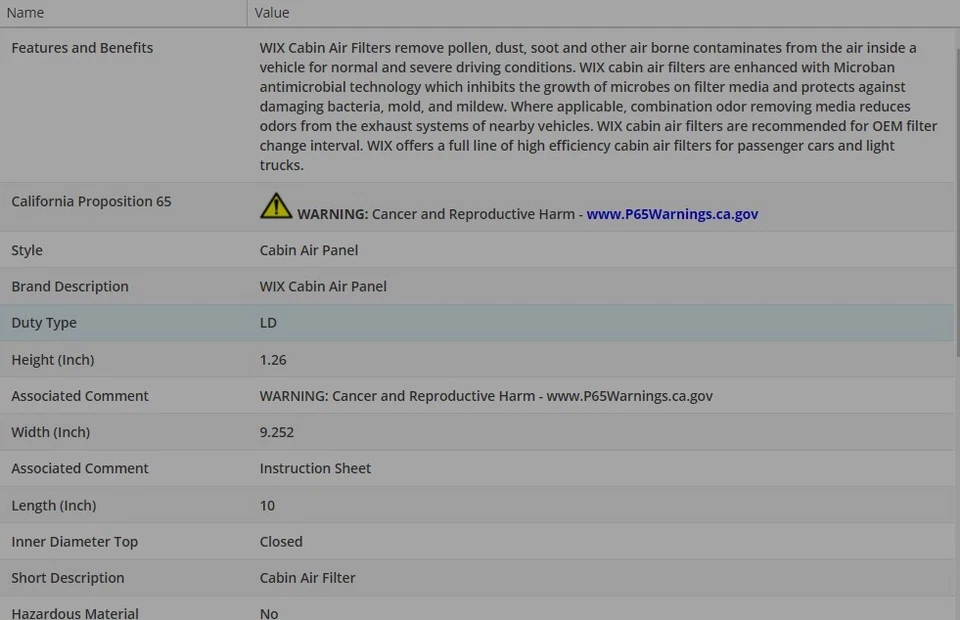Select the Length (Inch) row label
The width and height of the screenshot is (960, 620).
click(x=53, y=505)
